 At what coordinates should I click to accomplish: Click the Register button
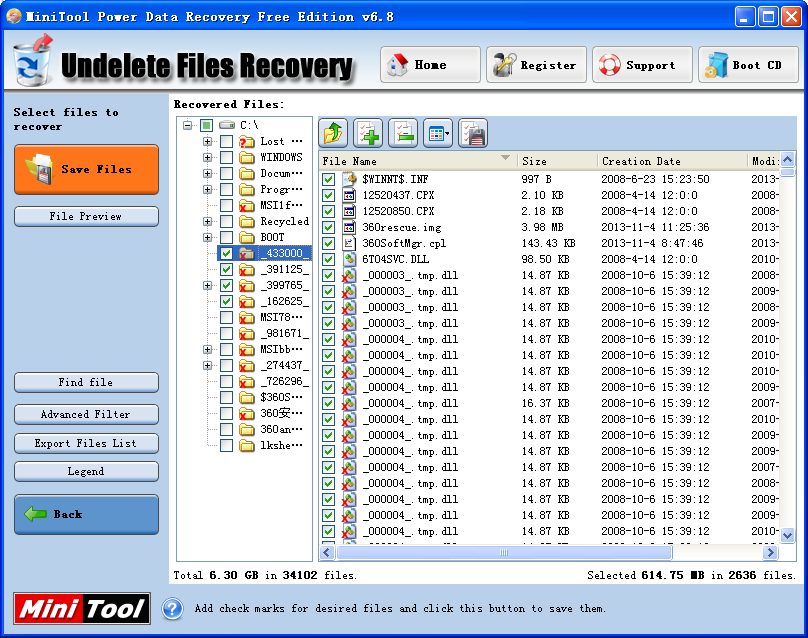tap(536, 64)
